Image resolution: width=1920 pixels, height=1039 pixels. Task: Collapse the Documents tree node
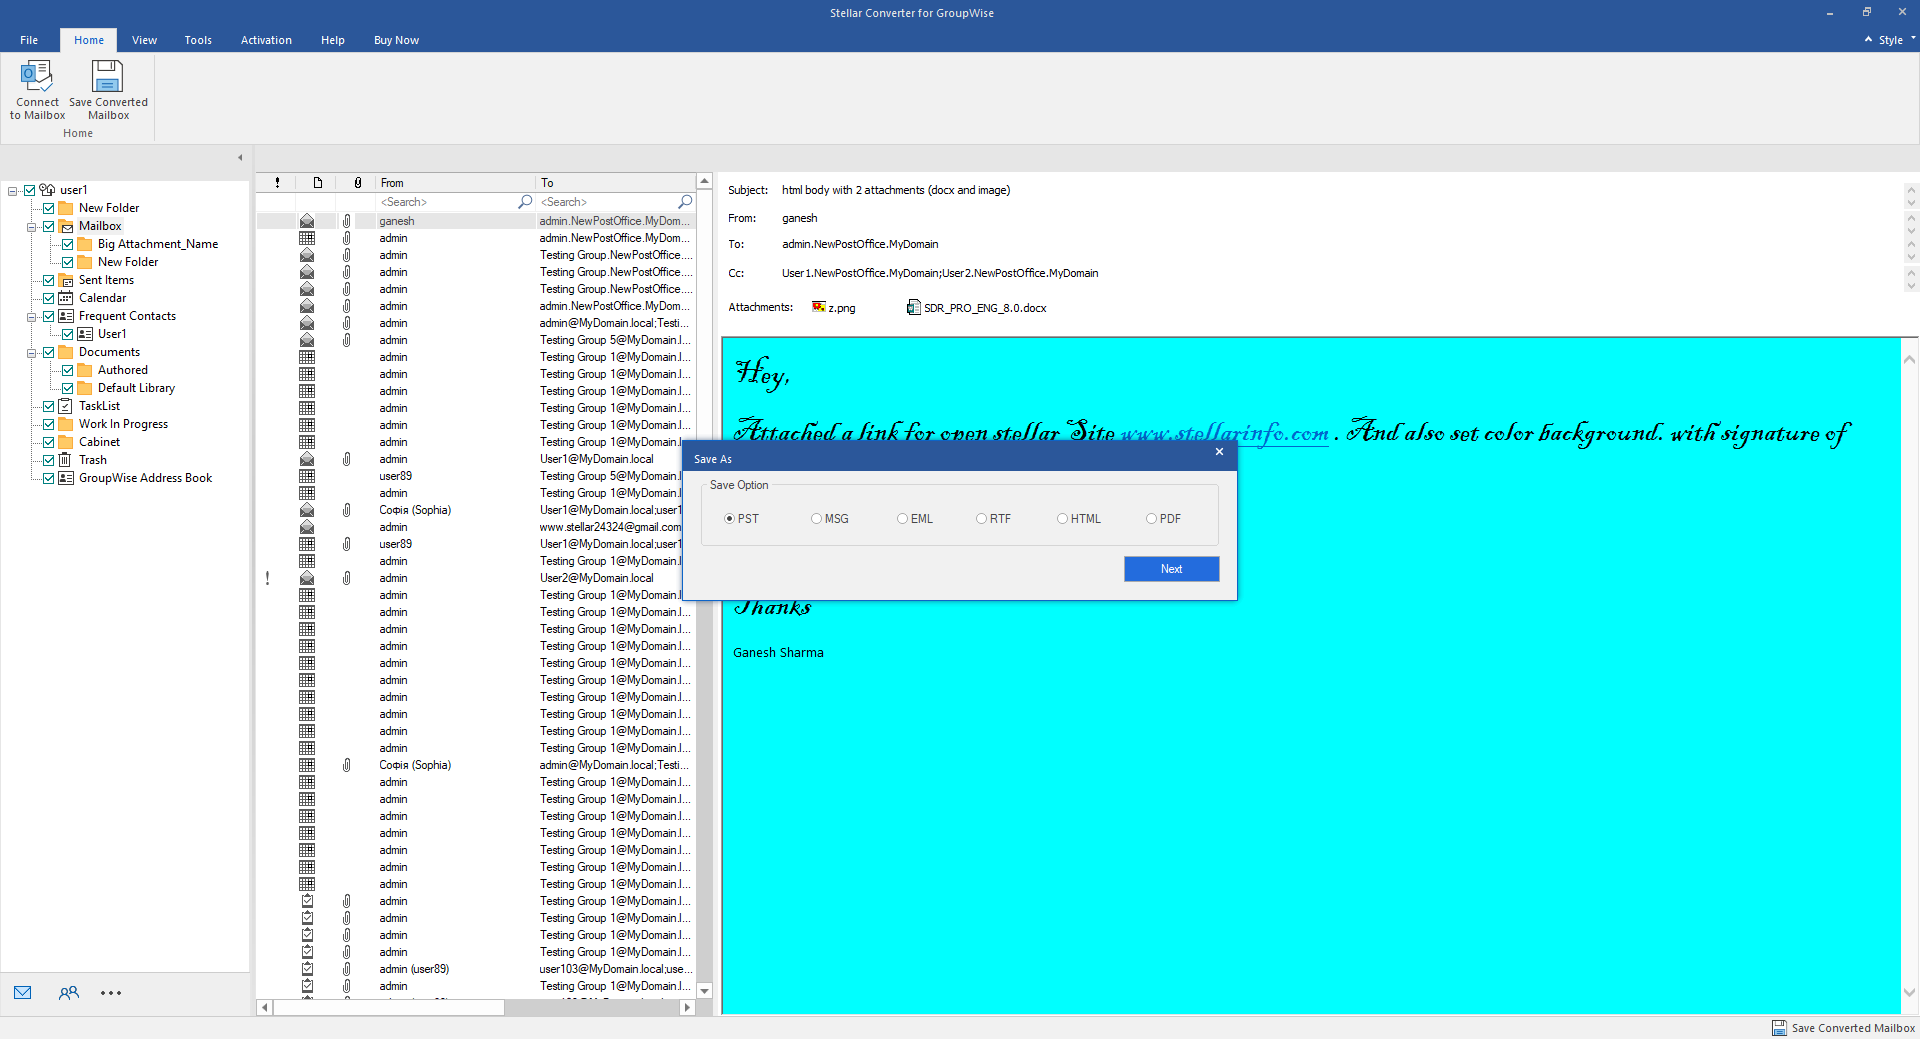pos(31,353)
